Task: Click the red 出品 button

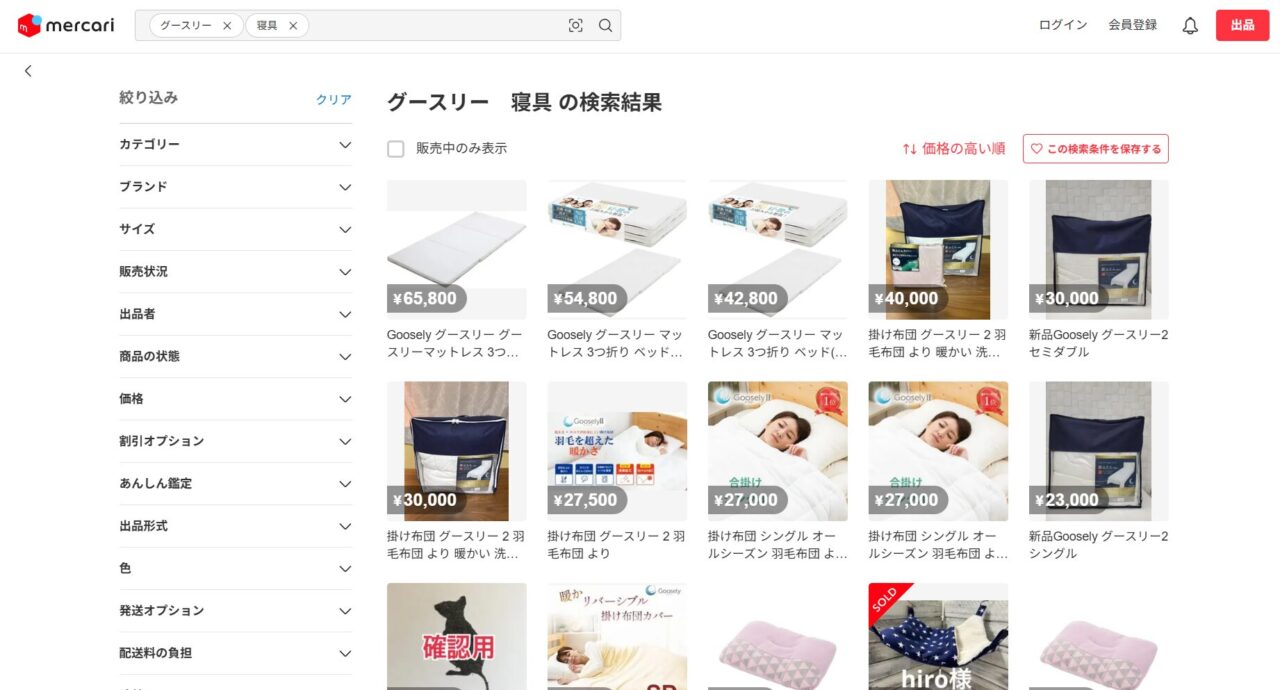Action: 1242,25
